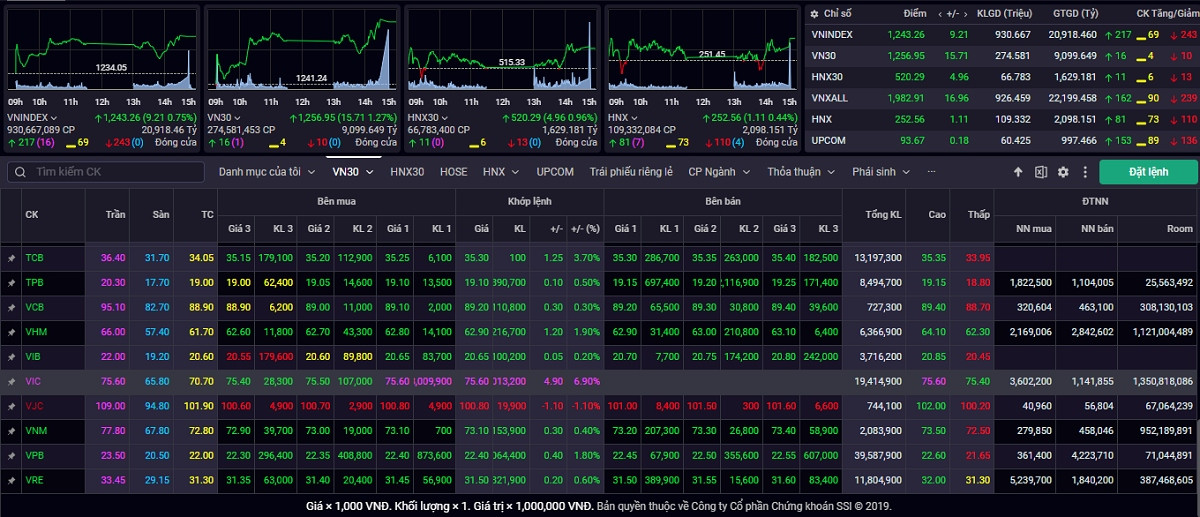The height and width of the screenshot is (517, 1200).
Task: Open the VHM stock symbol link
Action: point(34,332)
